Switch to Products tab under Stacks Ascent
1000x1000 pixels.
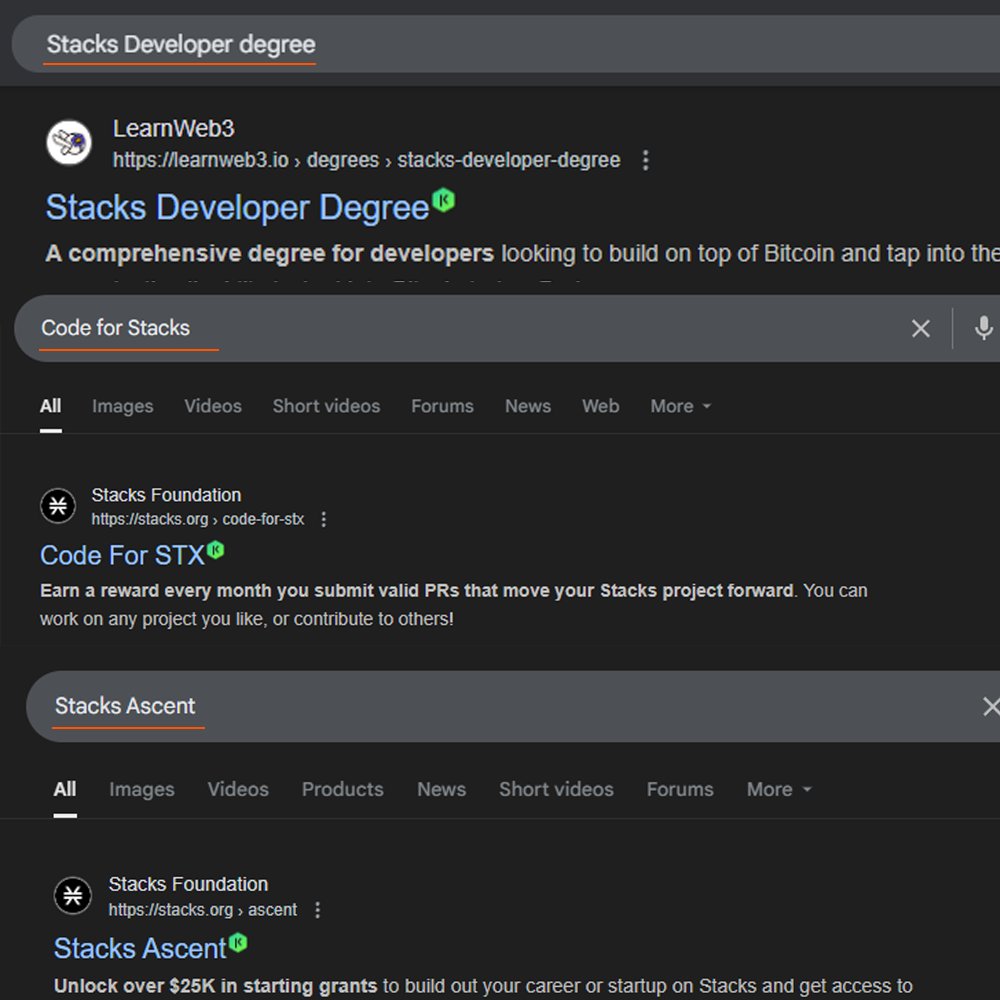(342, 790)
